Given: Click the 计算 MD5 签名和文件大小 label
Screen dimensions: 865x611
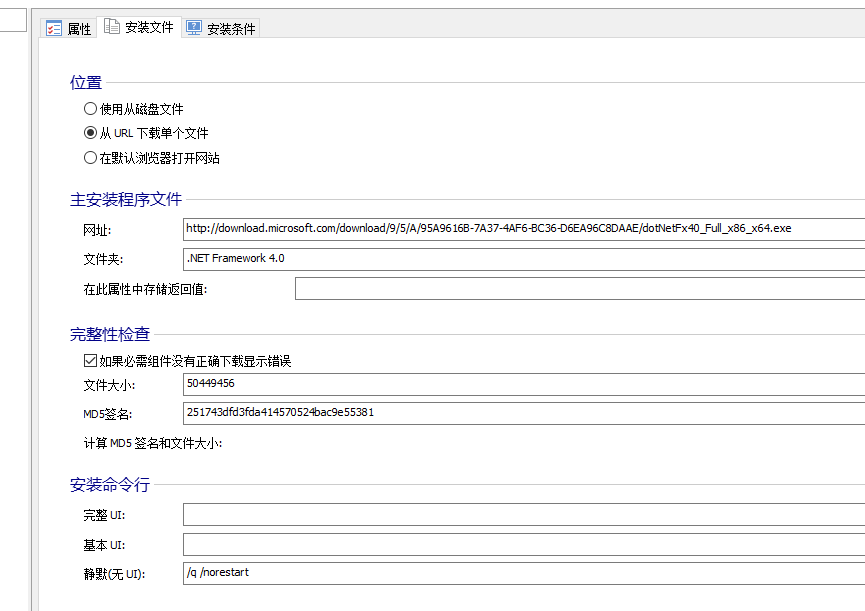Looking at the screenshot, I should [153, 443].
